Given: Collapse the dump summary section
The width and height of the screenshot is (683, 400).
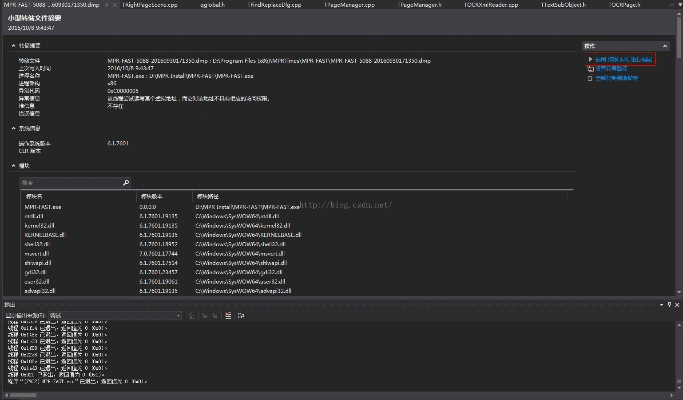Looking at the screenshot, I should click(x=13, y=46).
